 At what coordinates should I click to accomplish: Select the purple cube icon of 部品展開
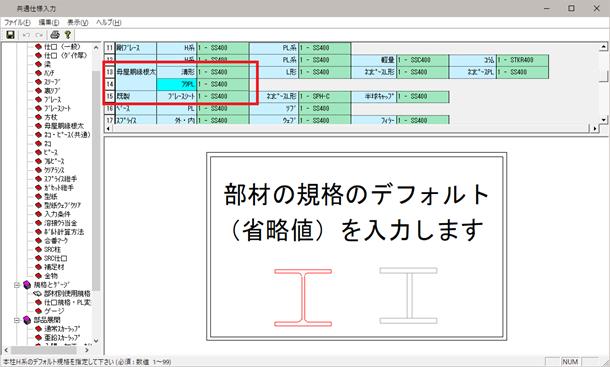27,320
